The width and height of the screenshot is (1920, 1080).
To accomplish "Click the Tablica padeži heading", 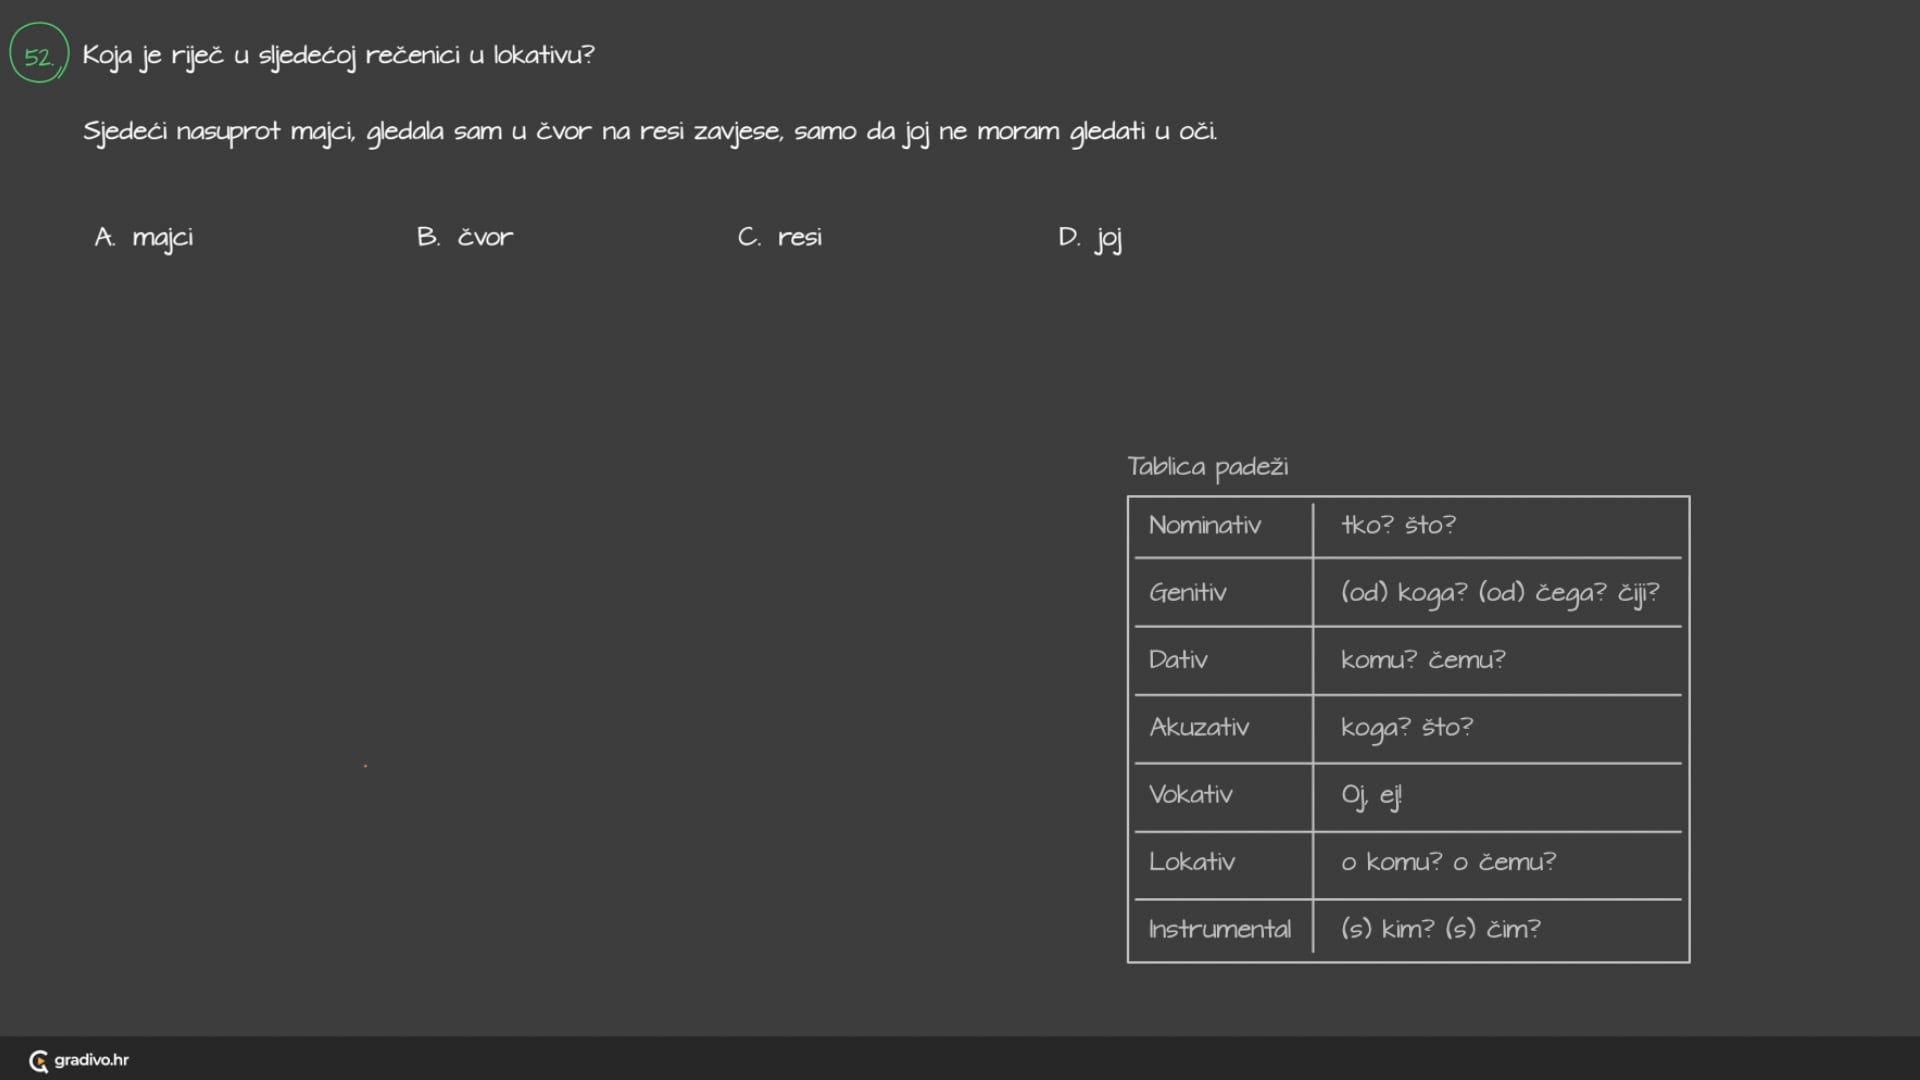I will tap(1208, 467).
